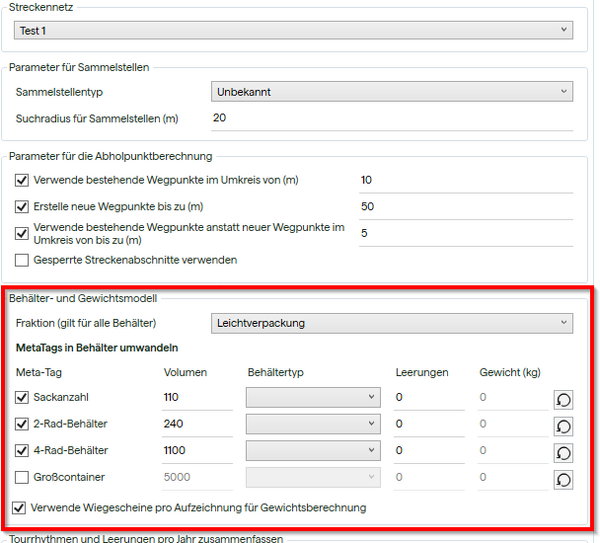Open the Streckennetz dropdown showing Test 1
Viewport: 600px width, 543px height.
tap(294, 31)
